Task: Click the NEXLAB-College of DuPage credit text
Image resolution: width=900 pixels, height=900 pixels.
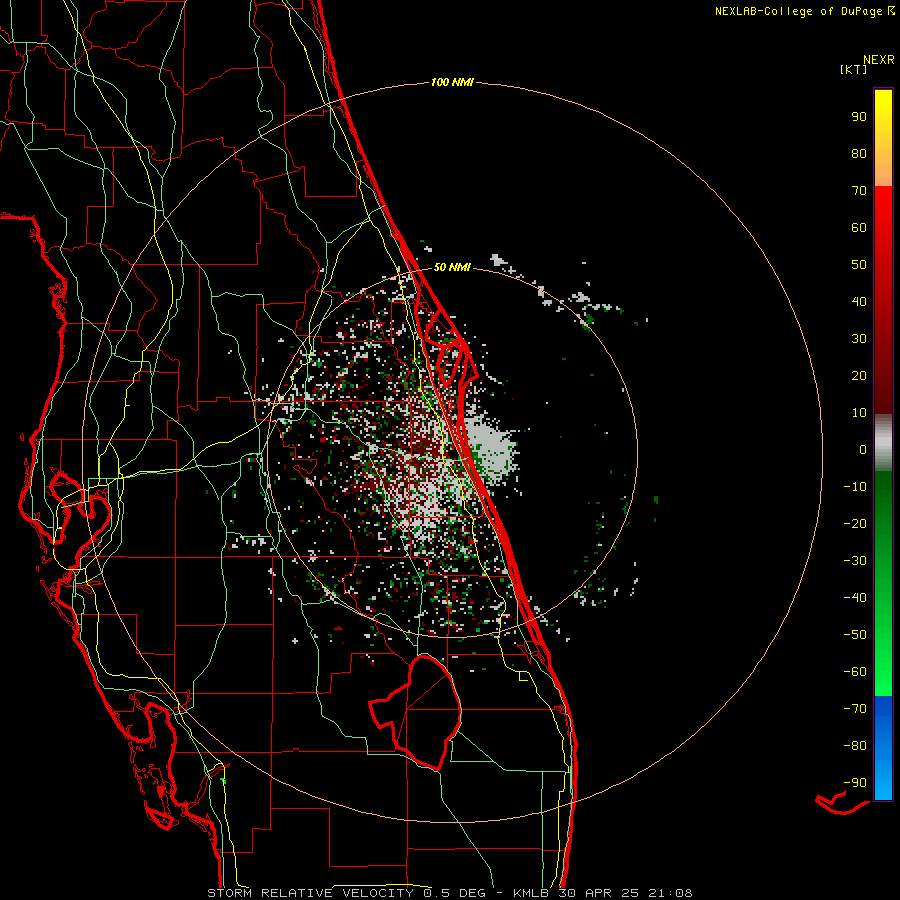Action: point(798,11)
